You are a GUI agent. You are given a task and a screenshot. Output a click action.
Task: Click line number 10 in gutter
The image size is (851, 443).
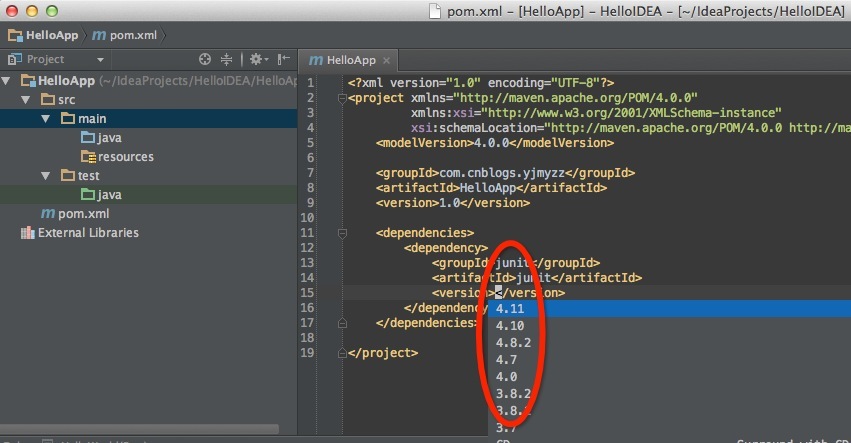pyautogui.click(x=307, y=218)
